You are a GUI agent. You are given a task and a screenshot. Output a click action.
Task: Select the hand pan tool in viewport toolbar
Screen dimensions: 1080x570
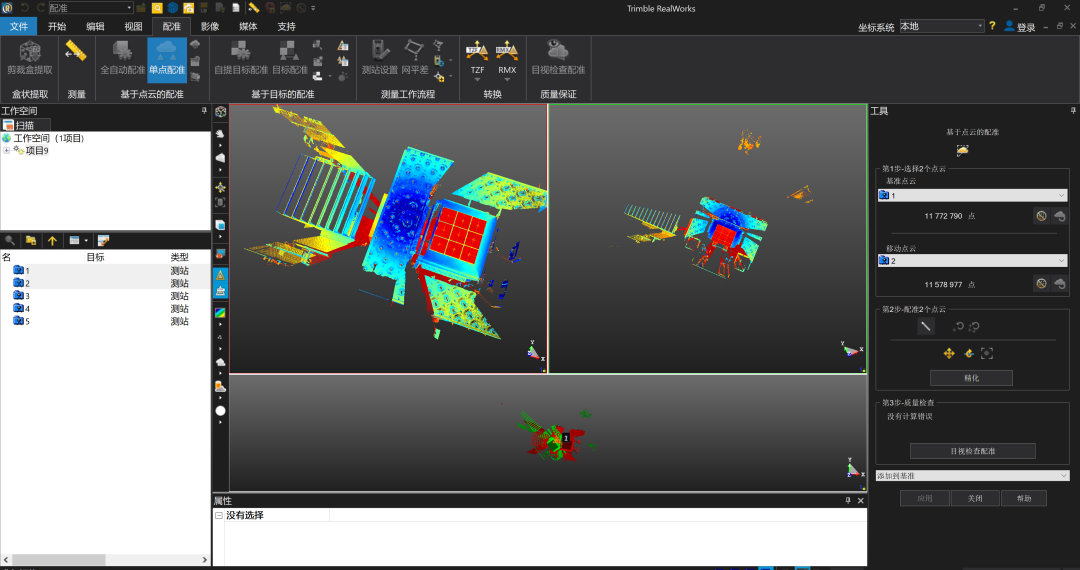[220, 134]
